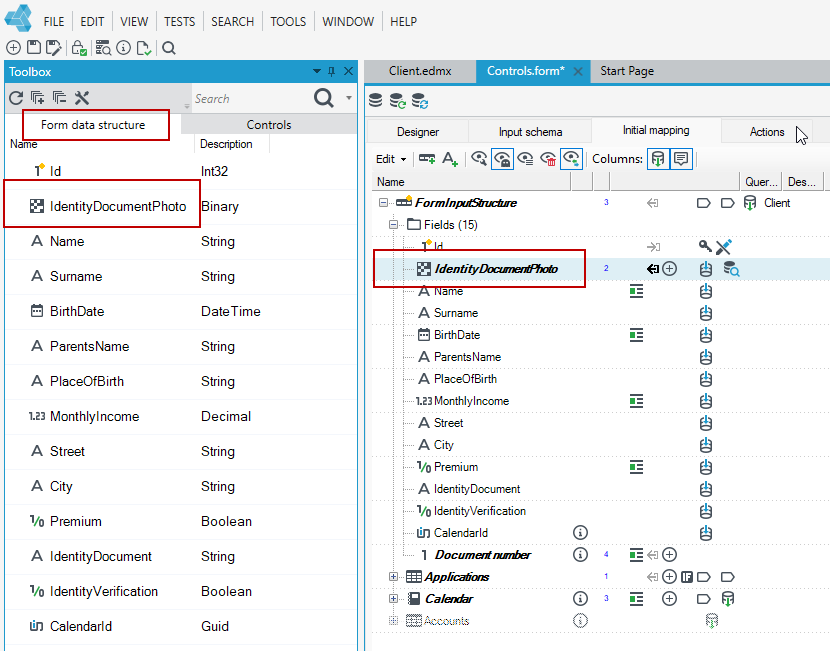830x651 pixels.
Task: Toggle the eye with list lines filter
Action: [525, 159]
